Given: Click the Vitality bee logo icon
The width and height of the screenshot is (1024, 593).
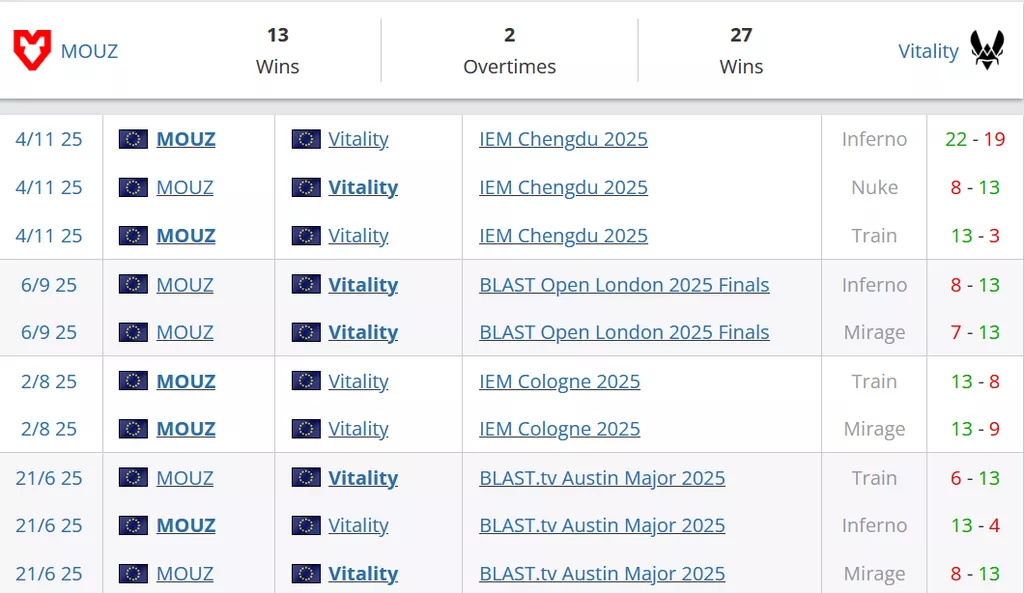Looking at the screenshot, I should point(986,50).
